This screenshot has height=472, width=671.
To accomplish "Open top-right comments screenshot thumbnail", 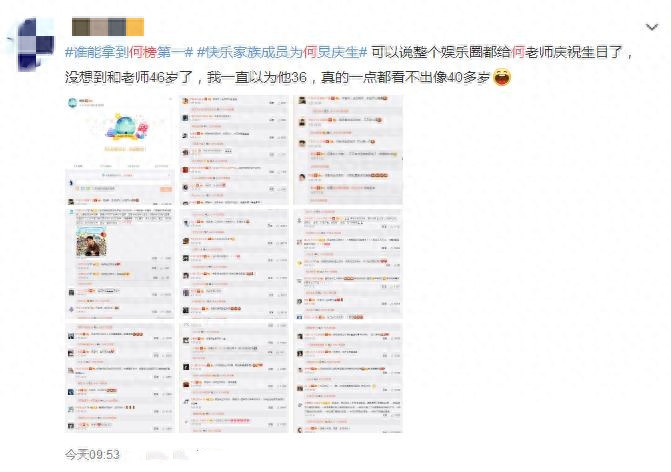I will click(348, 150).
